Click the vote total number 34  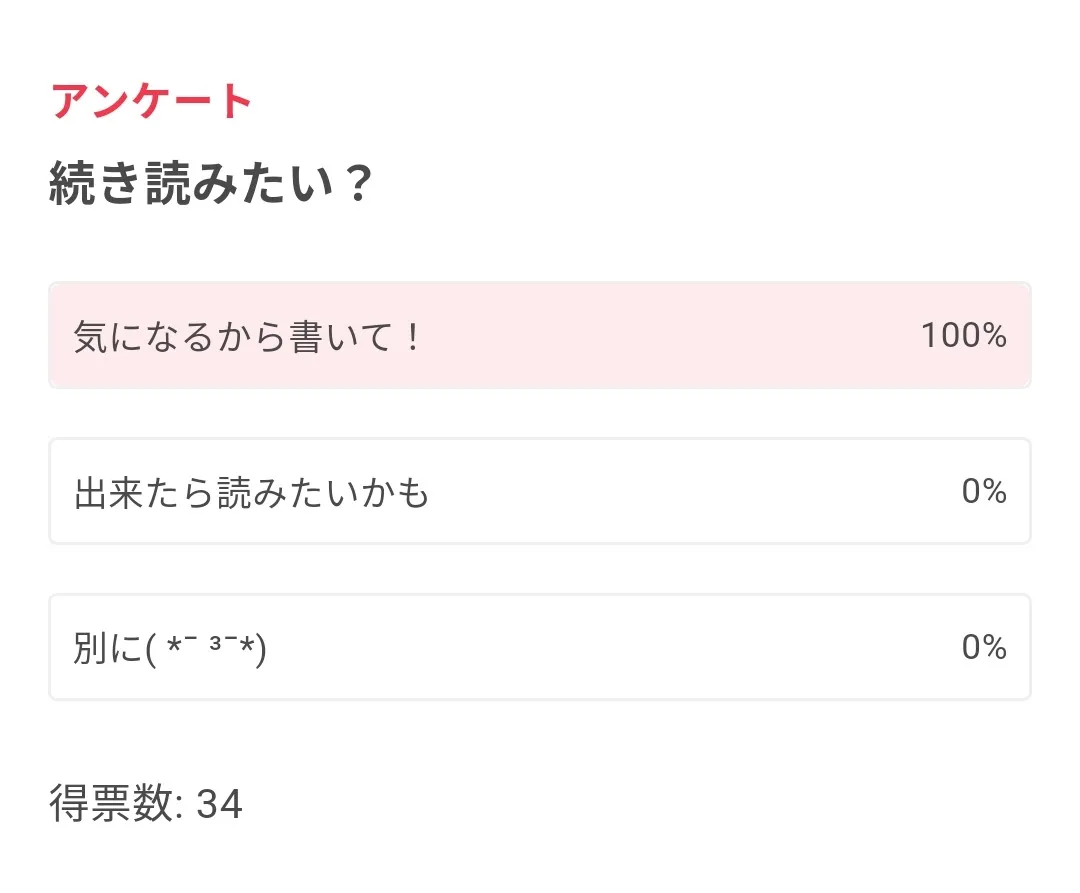click(x=220, y=804)
